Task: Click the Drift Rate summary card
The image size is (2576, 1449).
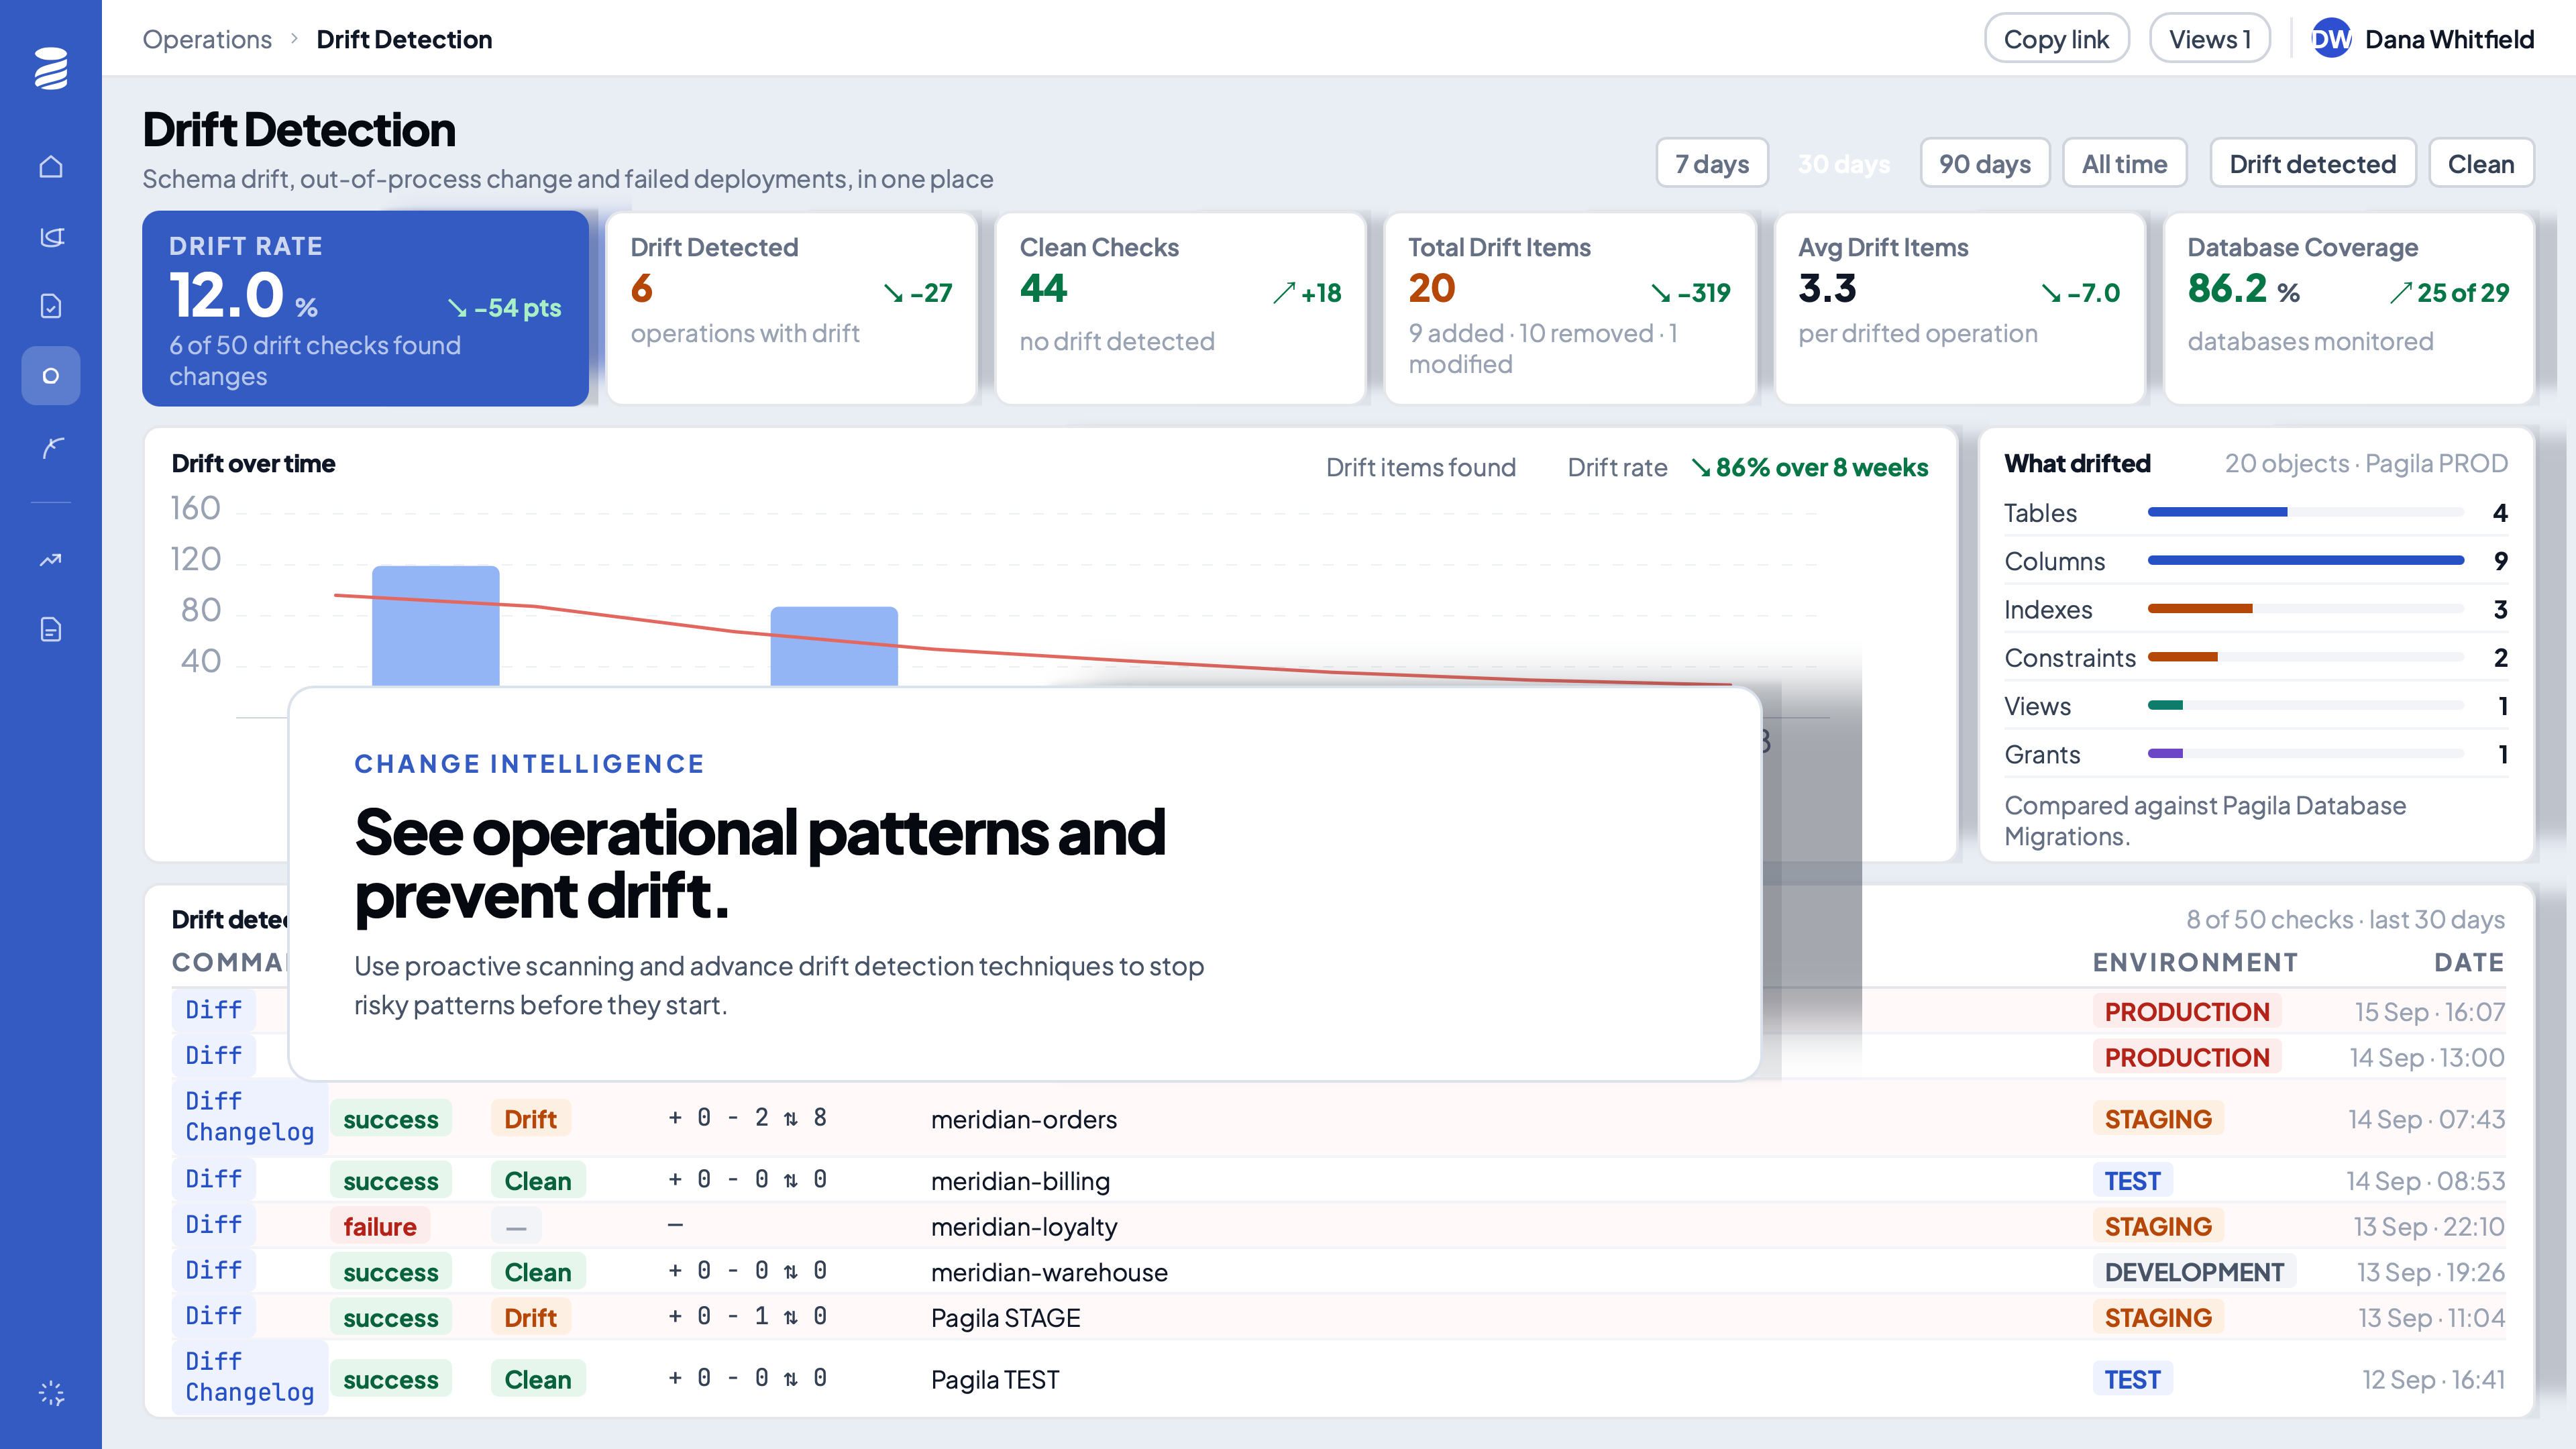Action: pyautogui.click(x=365, y=308)
